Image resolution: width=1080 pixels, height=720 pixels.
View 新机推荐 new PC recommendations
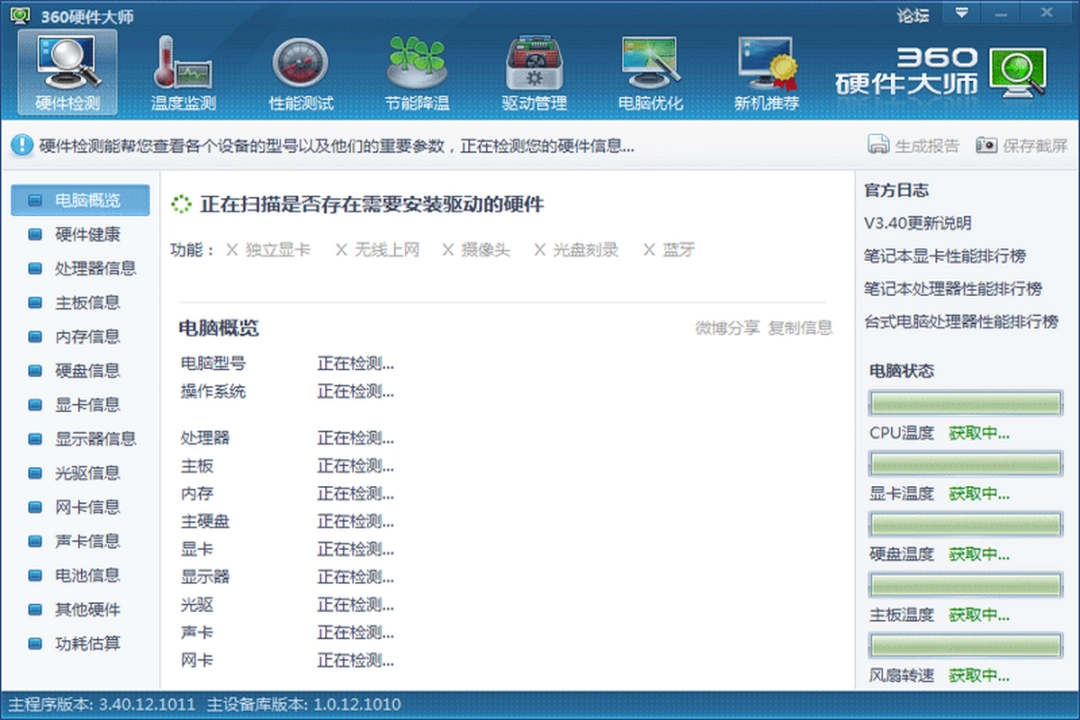click(766, 70)
